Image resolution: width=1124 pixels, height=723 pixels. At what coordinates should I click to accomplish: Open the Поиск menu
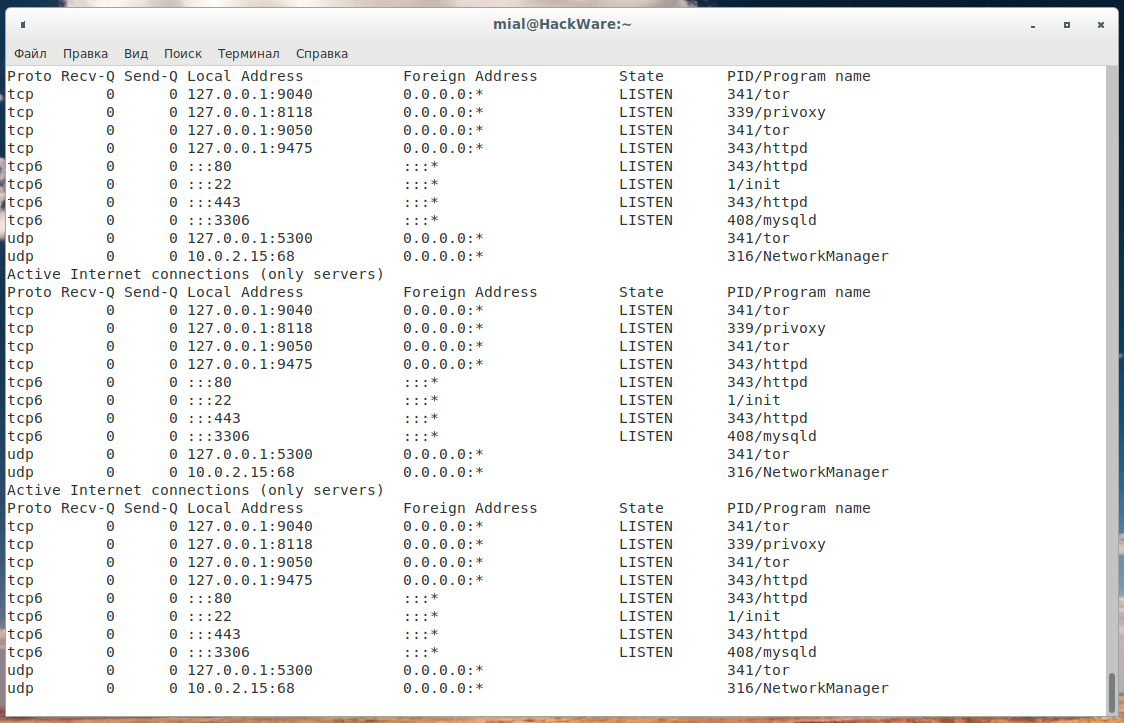click(x=183, y=53)
